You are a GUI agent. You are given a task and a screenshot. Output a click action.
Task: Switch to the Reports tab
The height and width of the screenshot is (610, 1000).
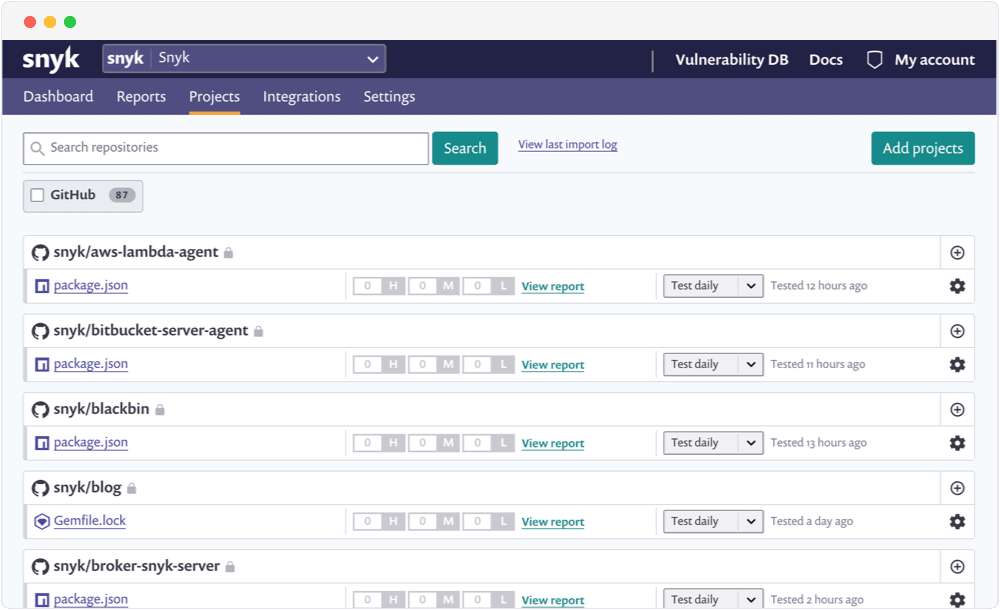[141, 96]
